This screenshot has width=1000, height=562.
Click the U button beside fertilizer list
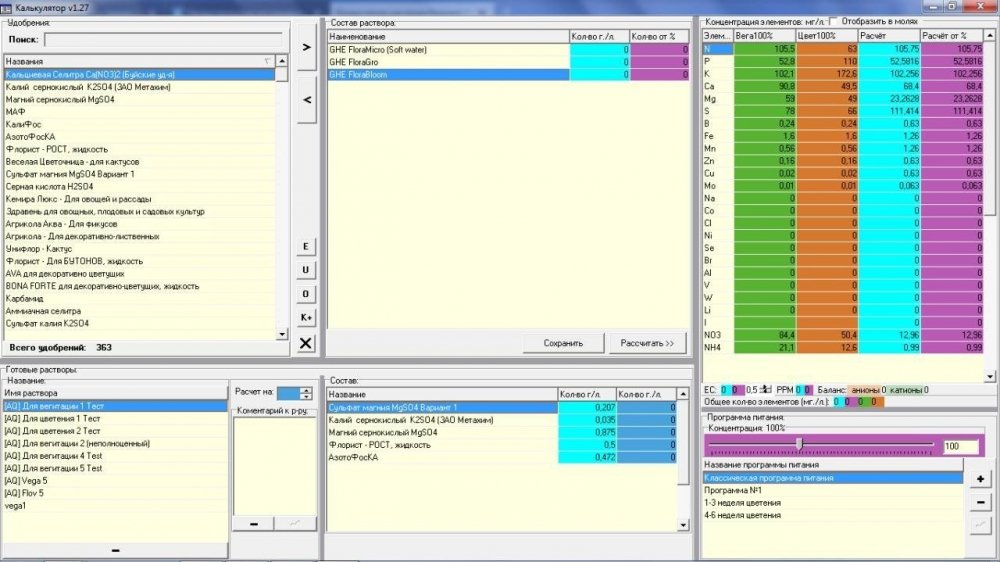(305, 270)
